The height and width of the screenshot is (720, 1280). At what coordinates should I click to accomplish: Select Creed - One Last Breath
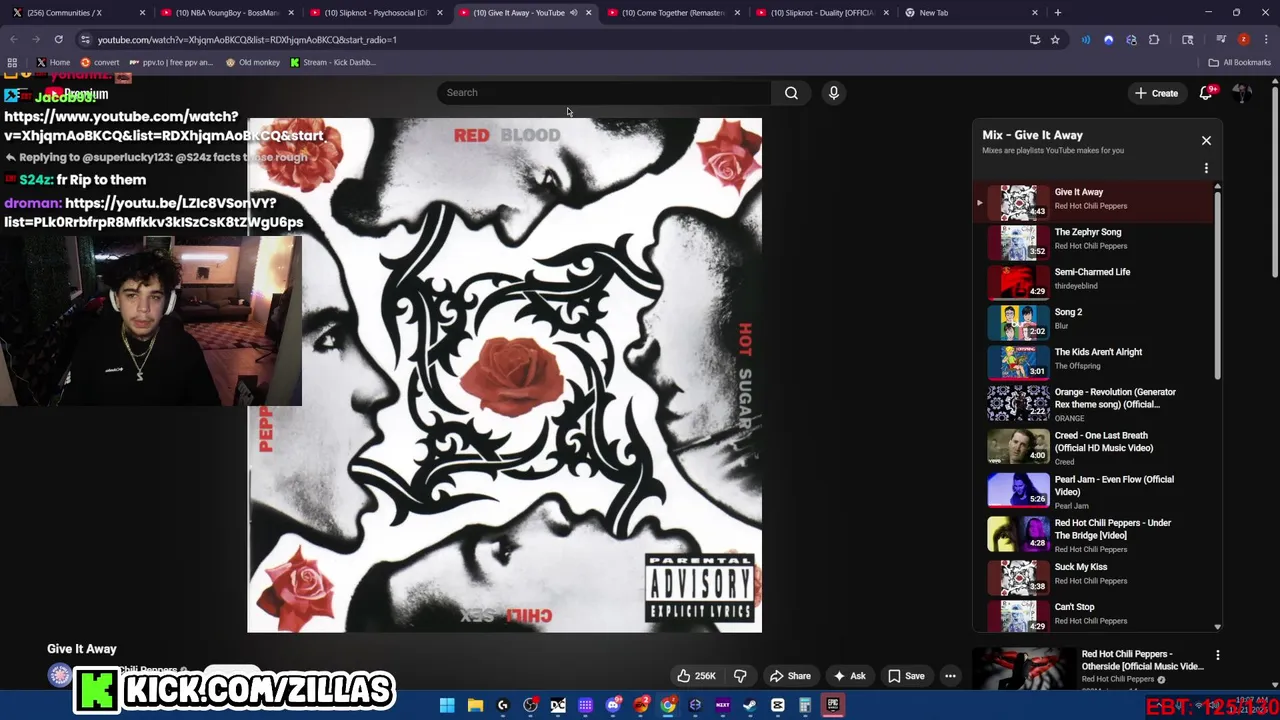(1095, 447)
